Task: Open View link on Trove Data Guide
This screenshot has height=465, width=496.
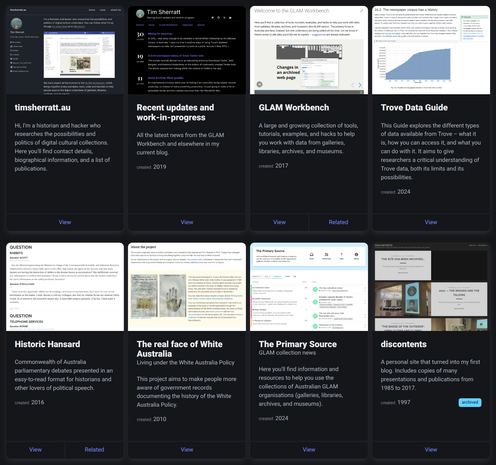Action: 431,222
